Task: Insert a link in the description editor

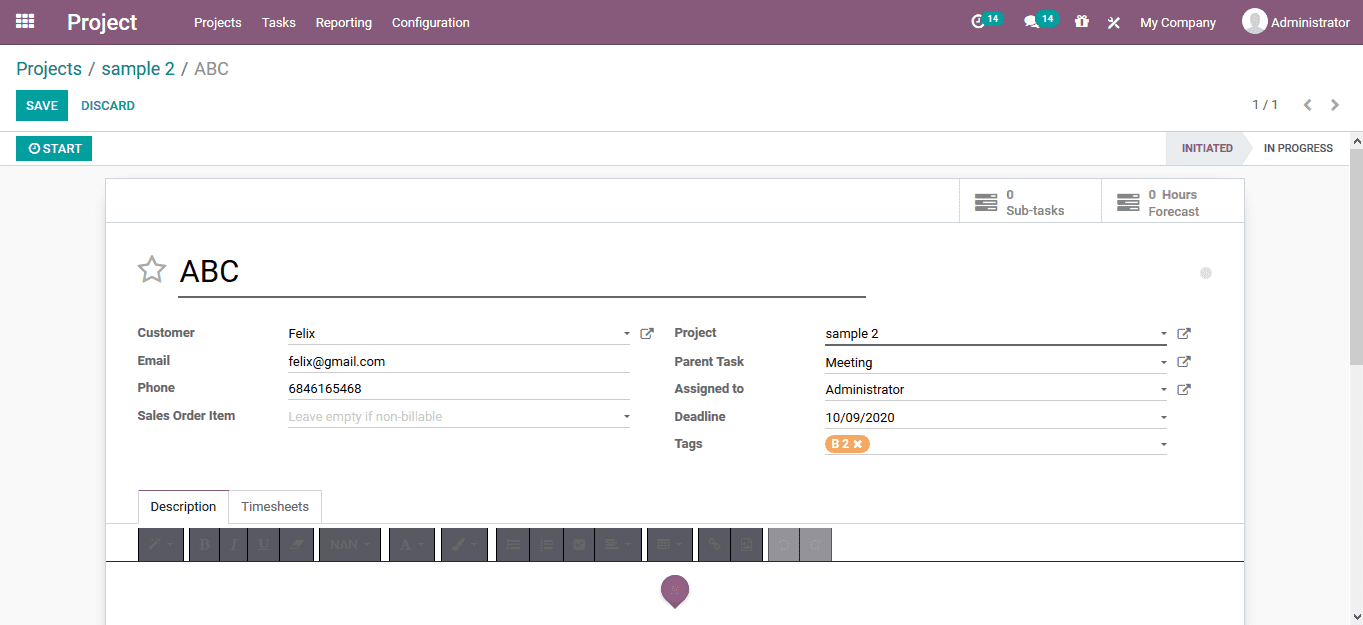Action: pyautogui.click(x=713, y=544)
